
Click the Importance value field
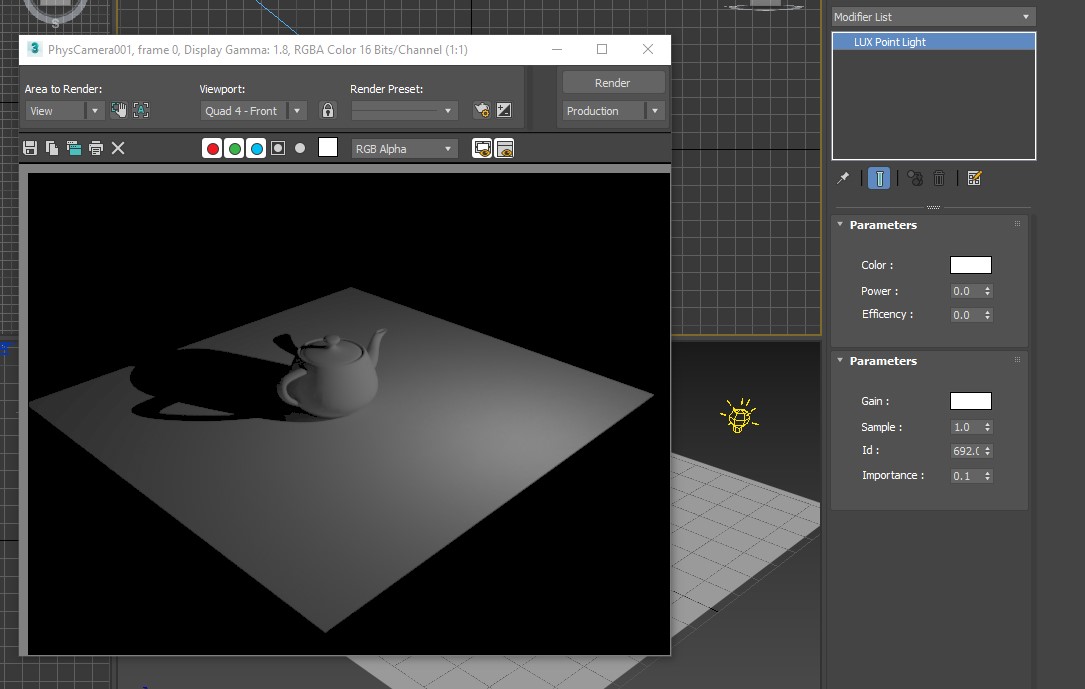[x=965, y=476]
